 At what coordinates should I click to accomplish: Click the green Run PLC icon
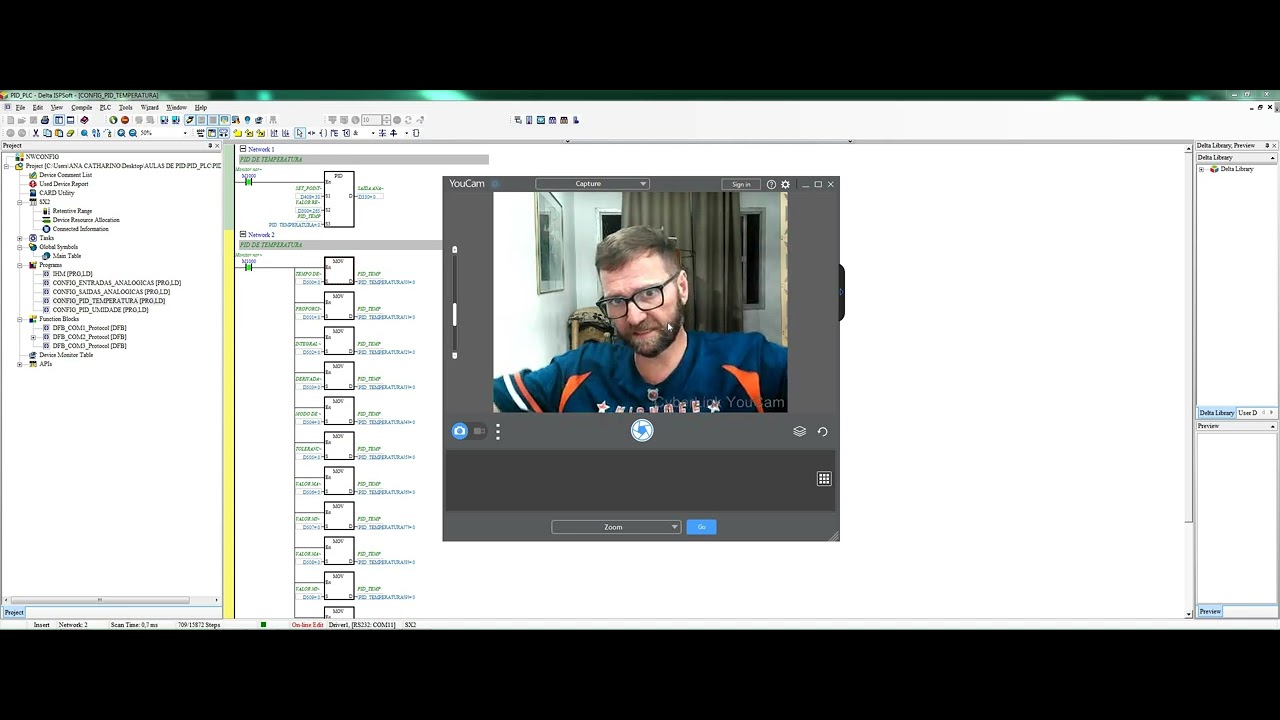113,120
